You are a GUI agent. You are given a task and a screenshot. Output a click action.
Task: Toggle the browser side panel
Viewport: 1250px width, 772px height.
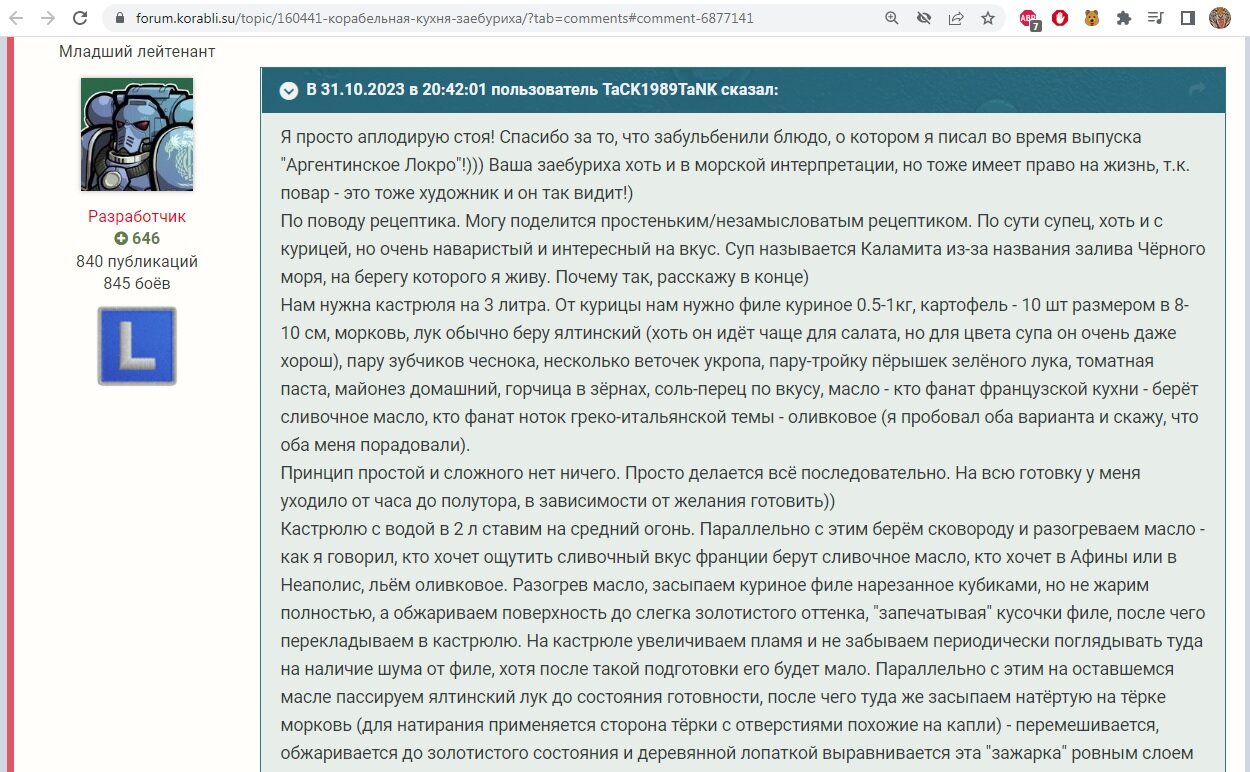pyautogui.click(x=1188, y=18)
